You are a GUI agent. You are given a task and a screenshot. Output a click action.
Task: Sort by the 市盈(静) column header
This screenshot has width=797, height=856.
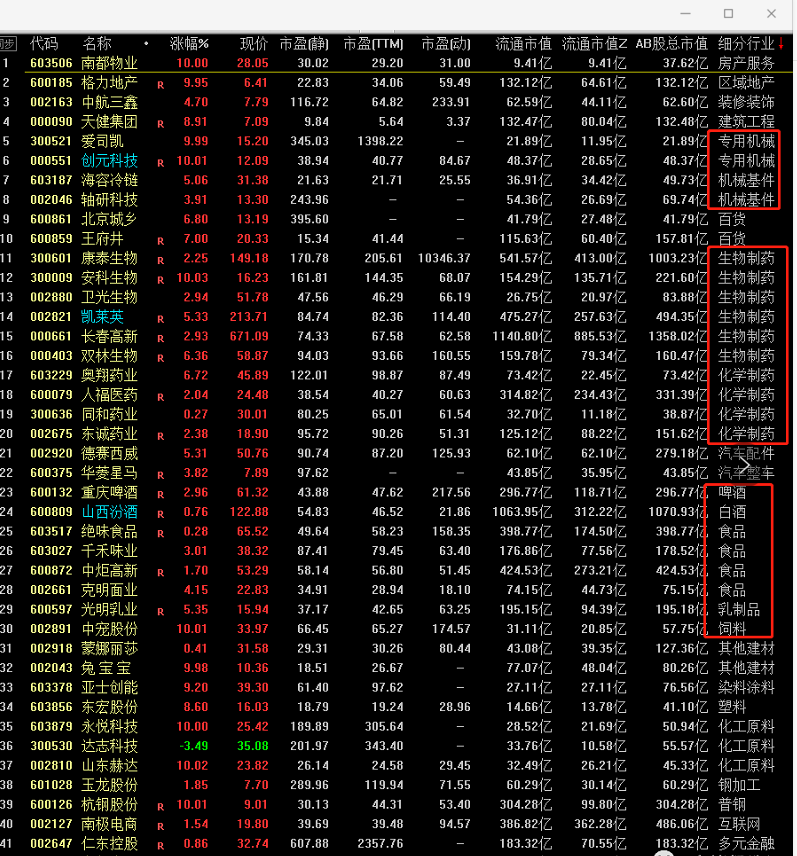click(304, 44)
